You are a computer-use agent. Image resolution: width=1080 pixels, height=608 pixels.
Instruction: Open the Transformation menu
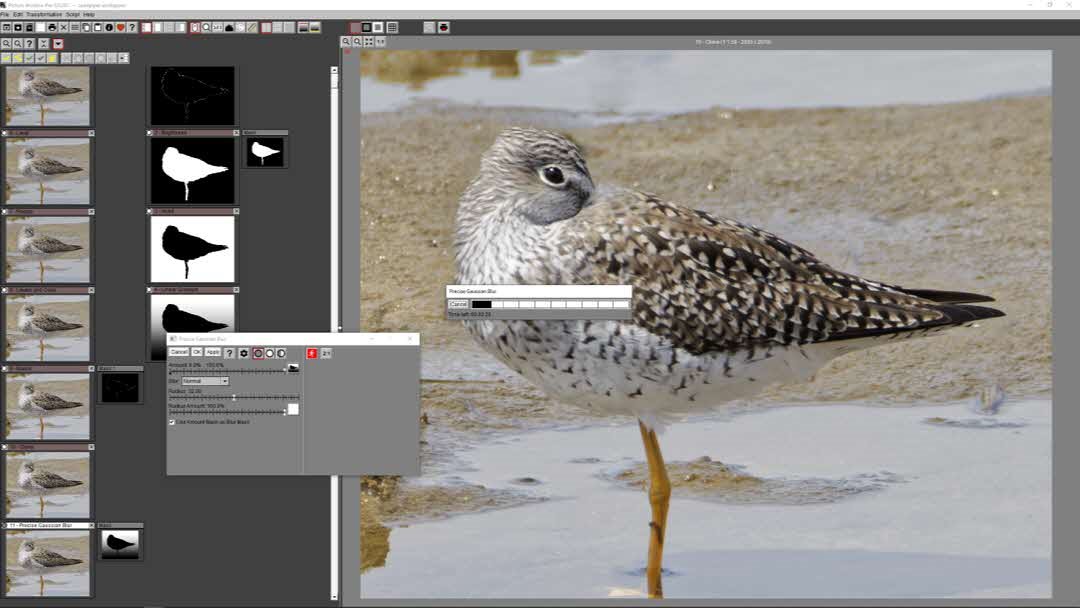44,15
